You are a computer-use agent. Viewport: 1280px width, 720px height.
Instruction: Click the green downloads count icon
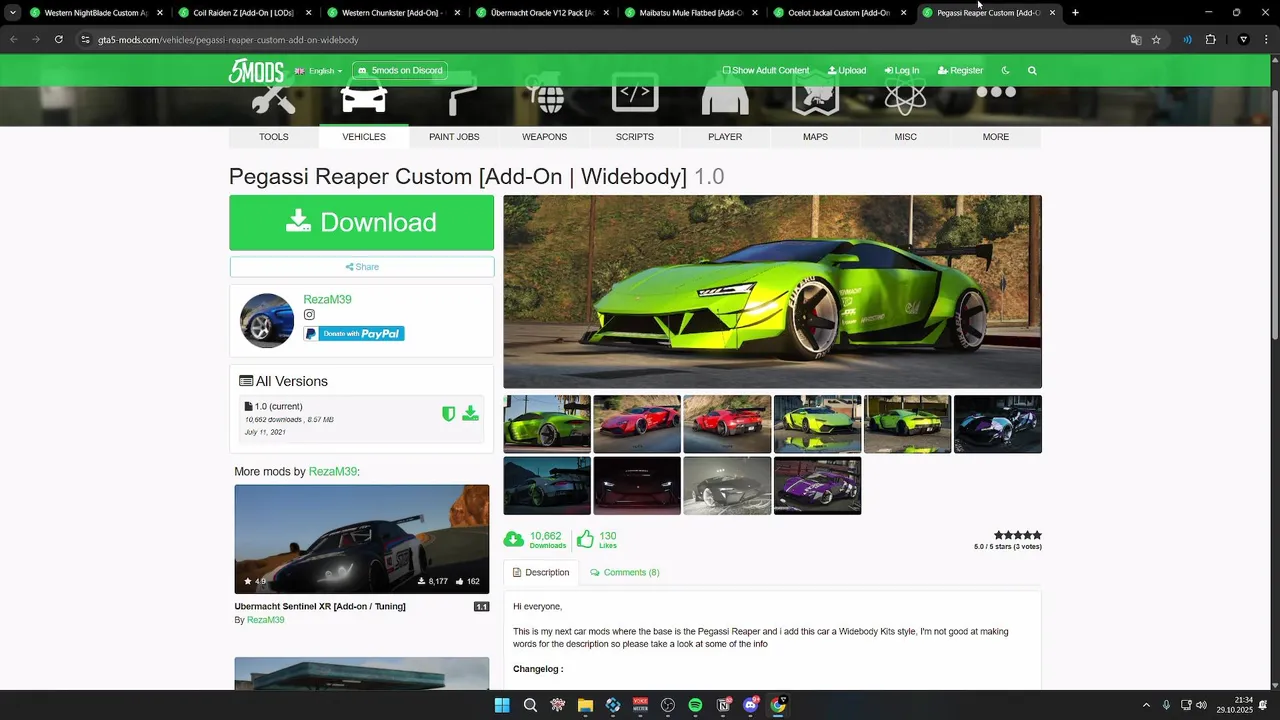(514, 539)
